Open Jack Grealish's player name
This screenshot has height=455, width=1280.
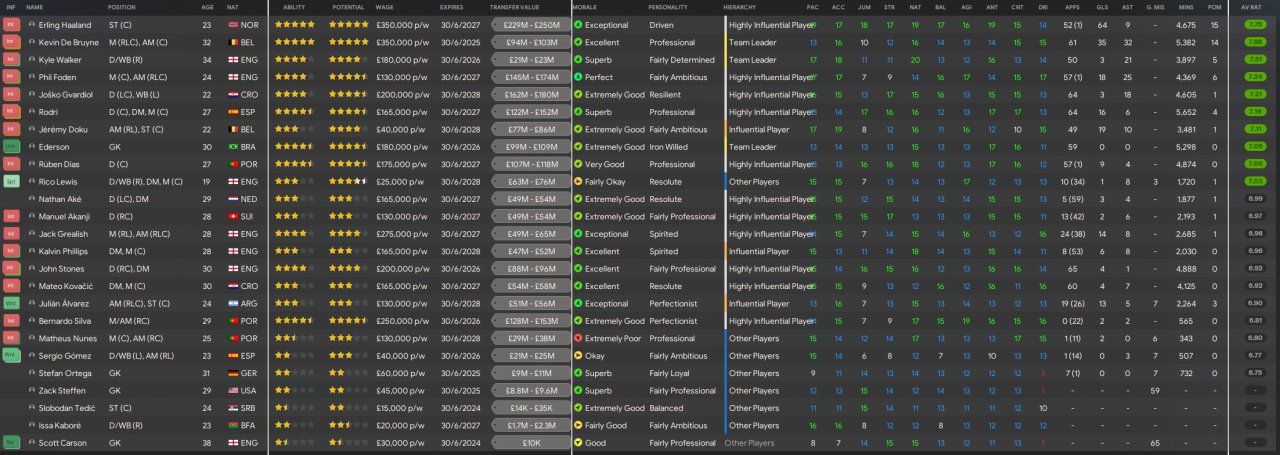[62, 234]
